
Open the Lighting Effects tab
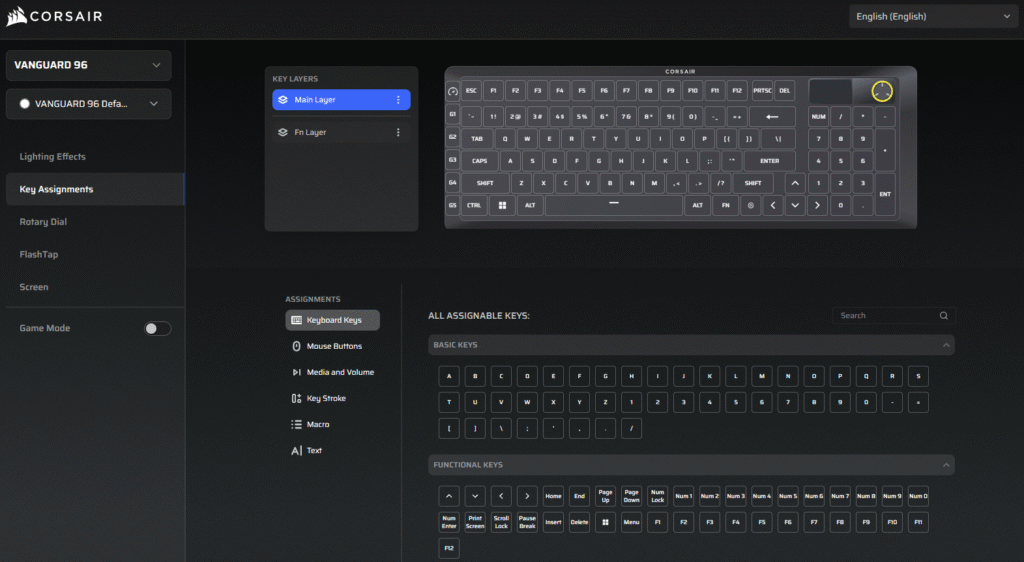click(x=52, y=157)
